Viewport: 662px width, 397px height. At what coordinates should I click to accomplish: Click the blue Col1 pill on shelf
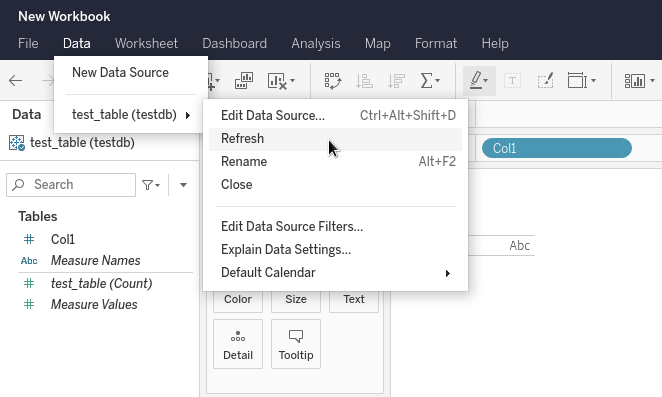[557, 148]
